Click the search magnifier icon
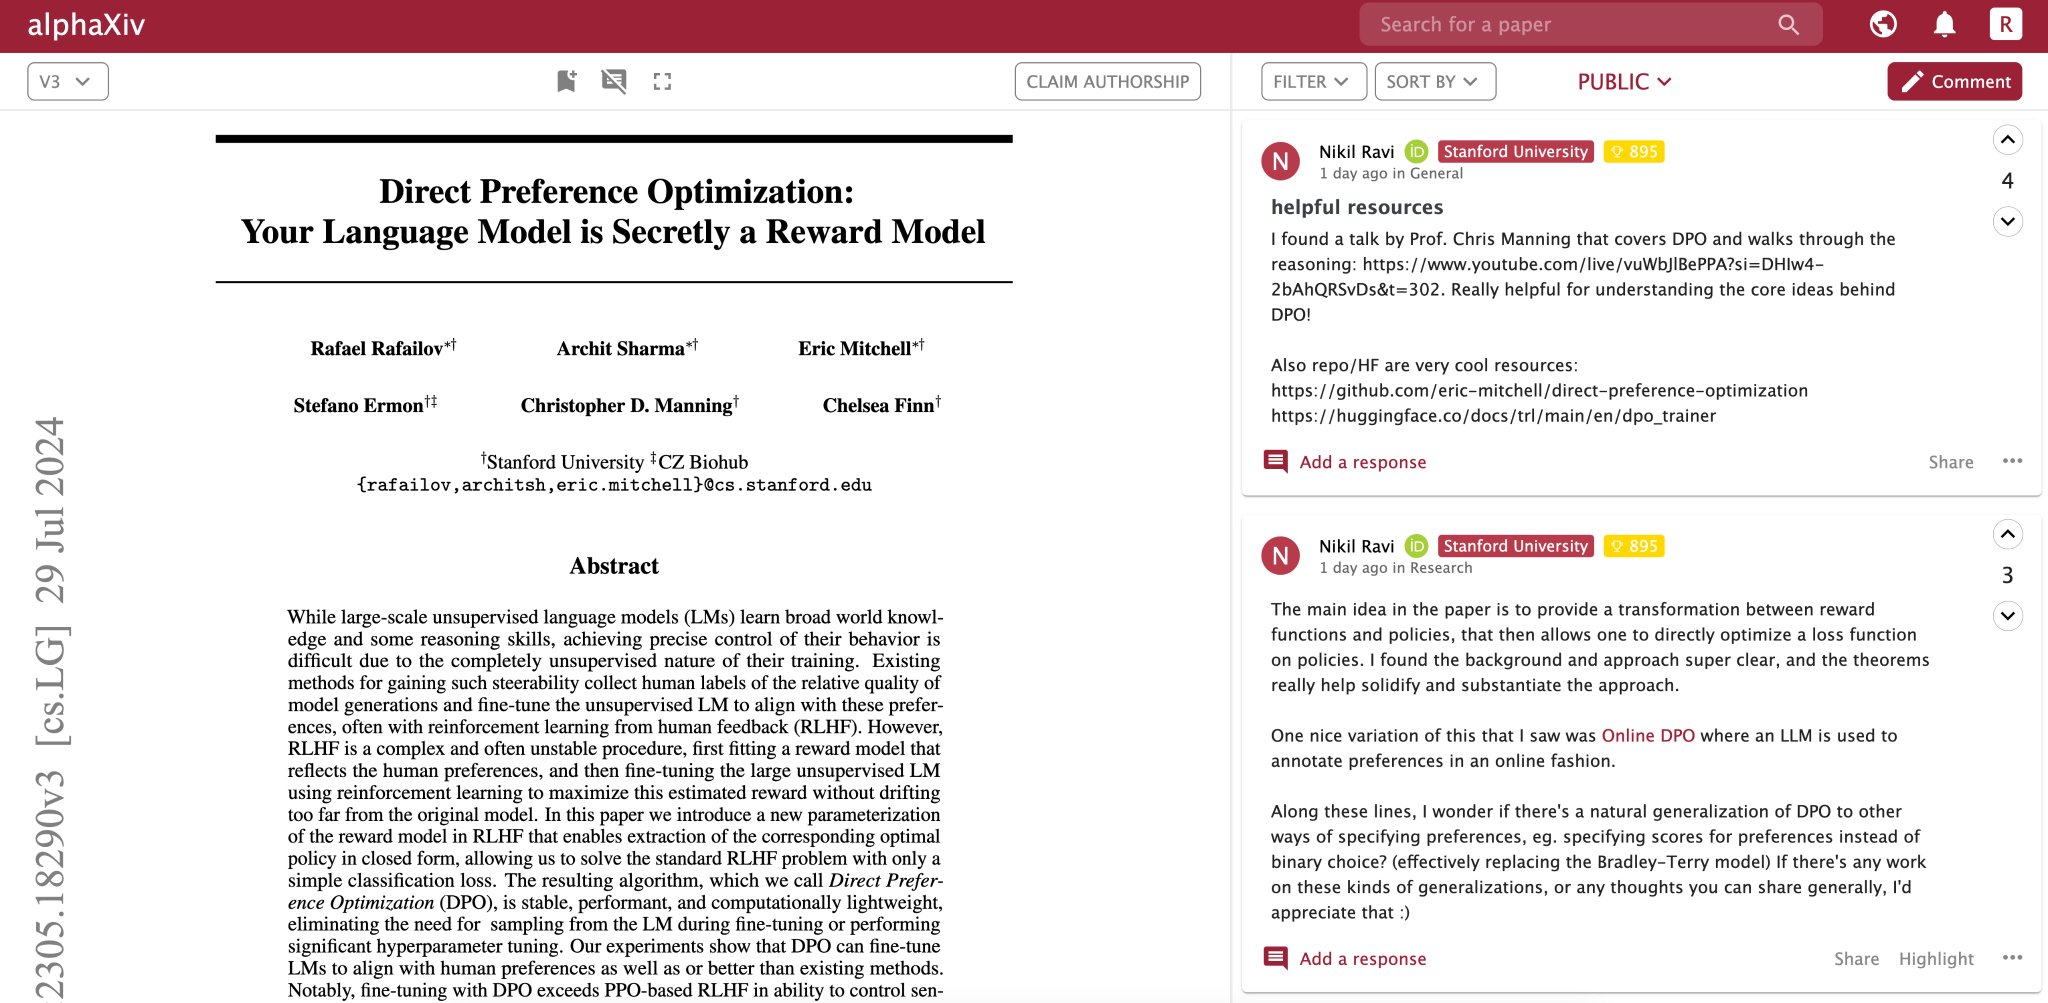The width and height of the screenshot is (2048, 1003). pos(1788,25)
